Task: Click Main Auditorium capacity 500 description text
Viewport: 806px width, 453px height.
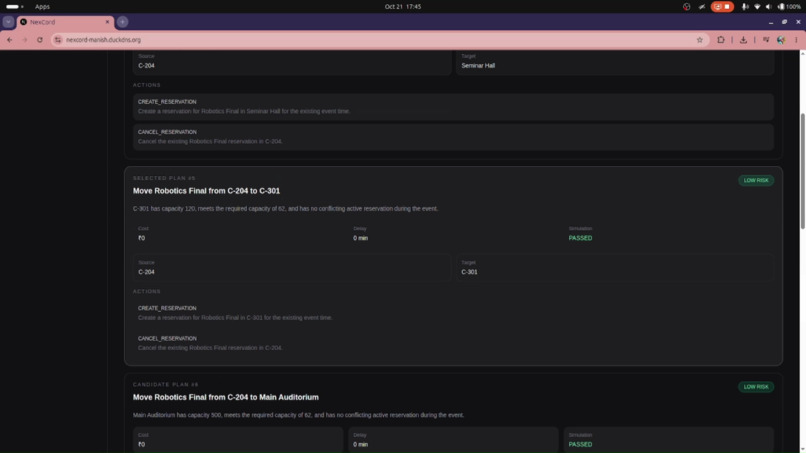Action: (x=298, y=415)
